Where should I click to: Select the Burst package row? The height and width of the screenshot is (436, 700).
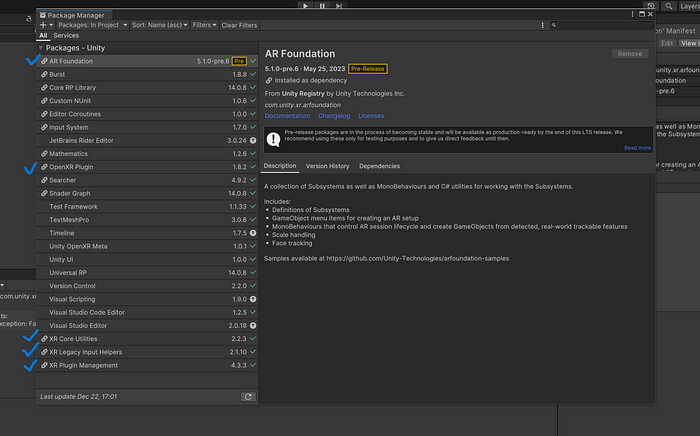coord(147,74)
